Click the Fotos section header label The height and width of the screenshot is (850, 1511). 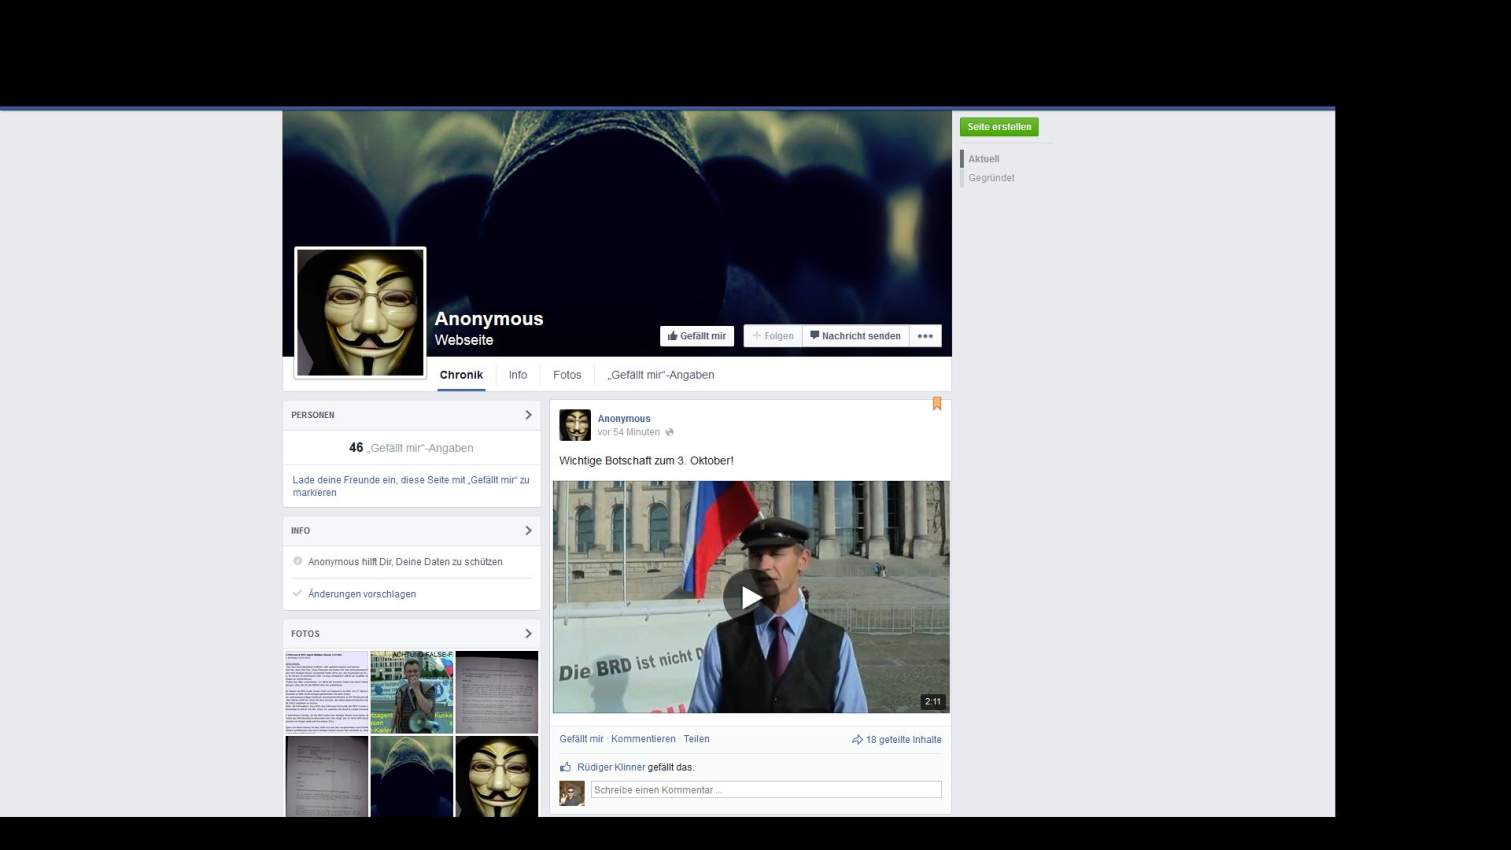coord(305,634)
